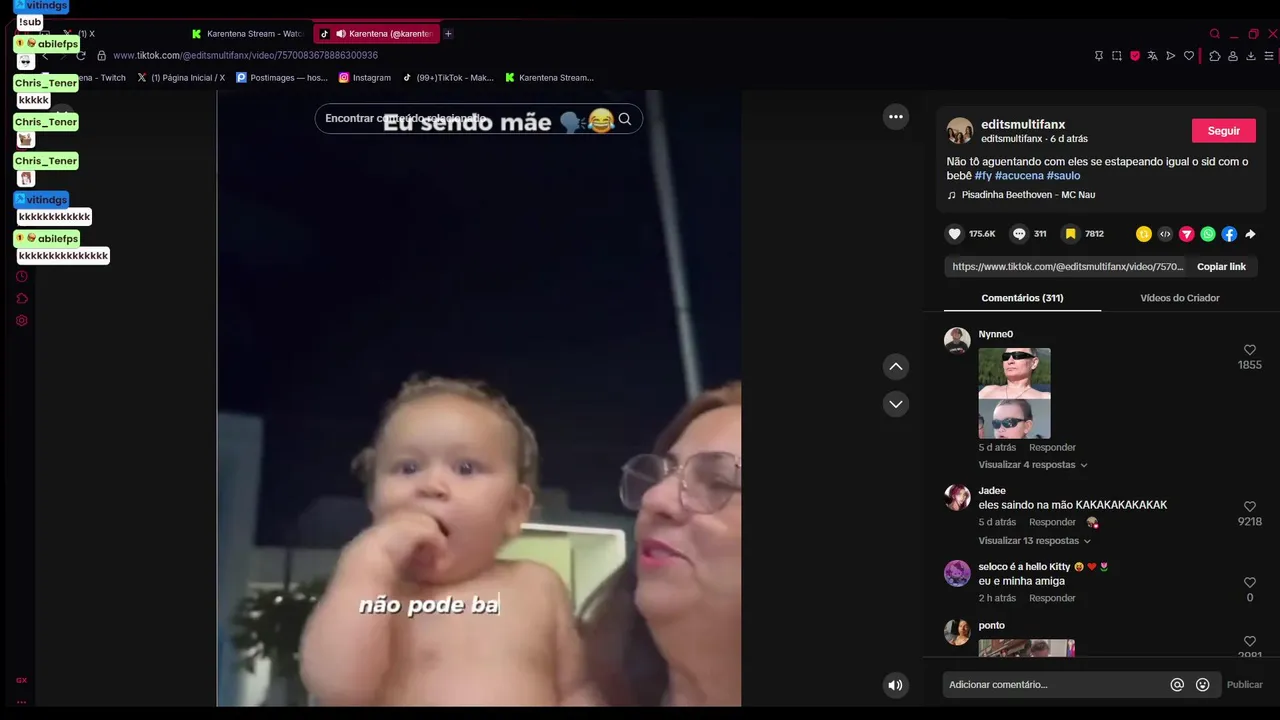The height and width of the screenshot is (720, 1280).
Task: Mention a user with the @ icon
Action: tap(1177, 685)
